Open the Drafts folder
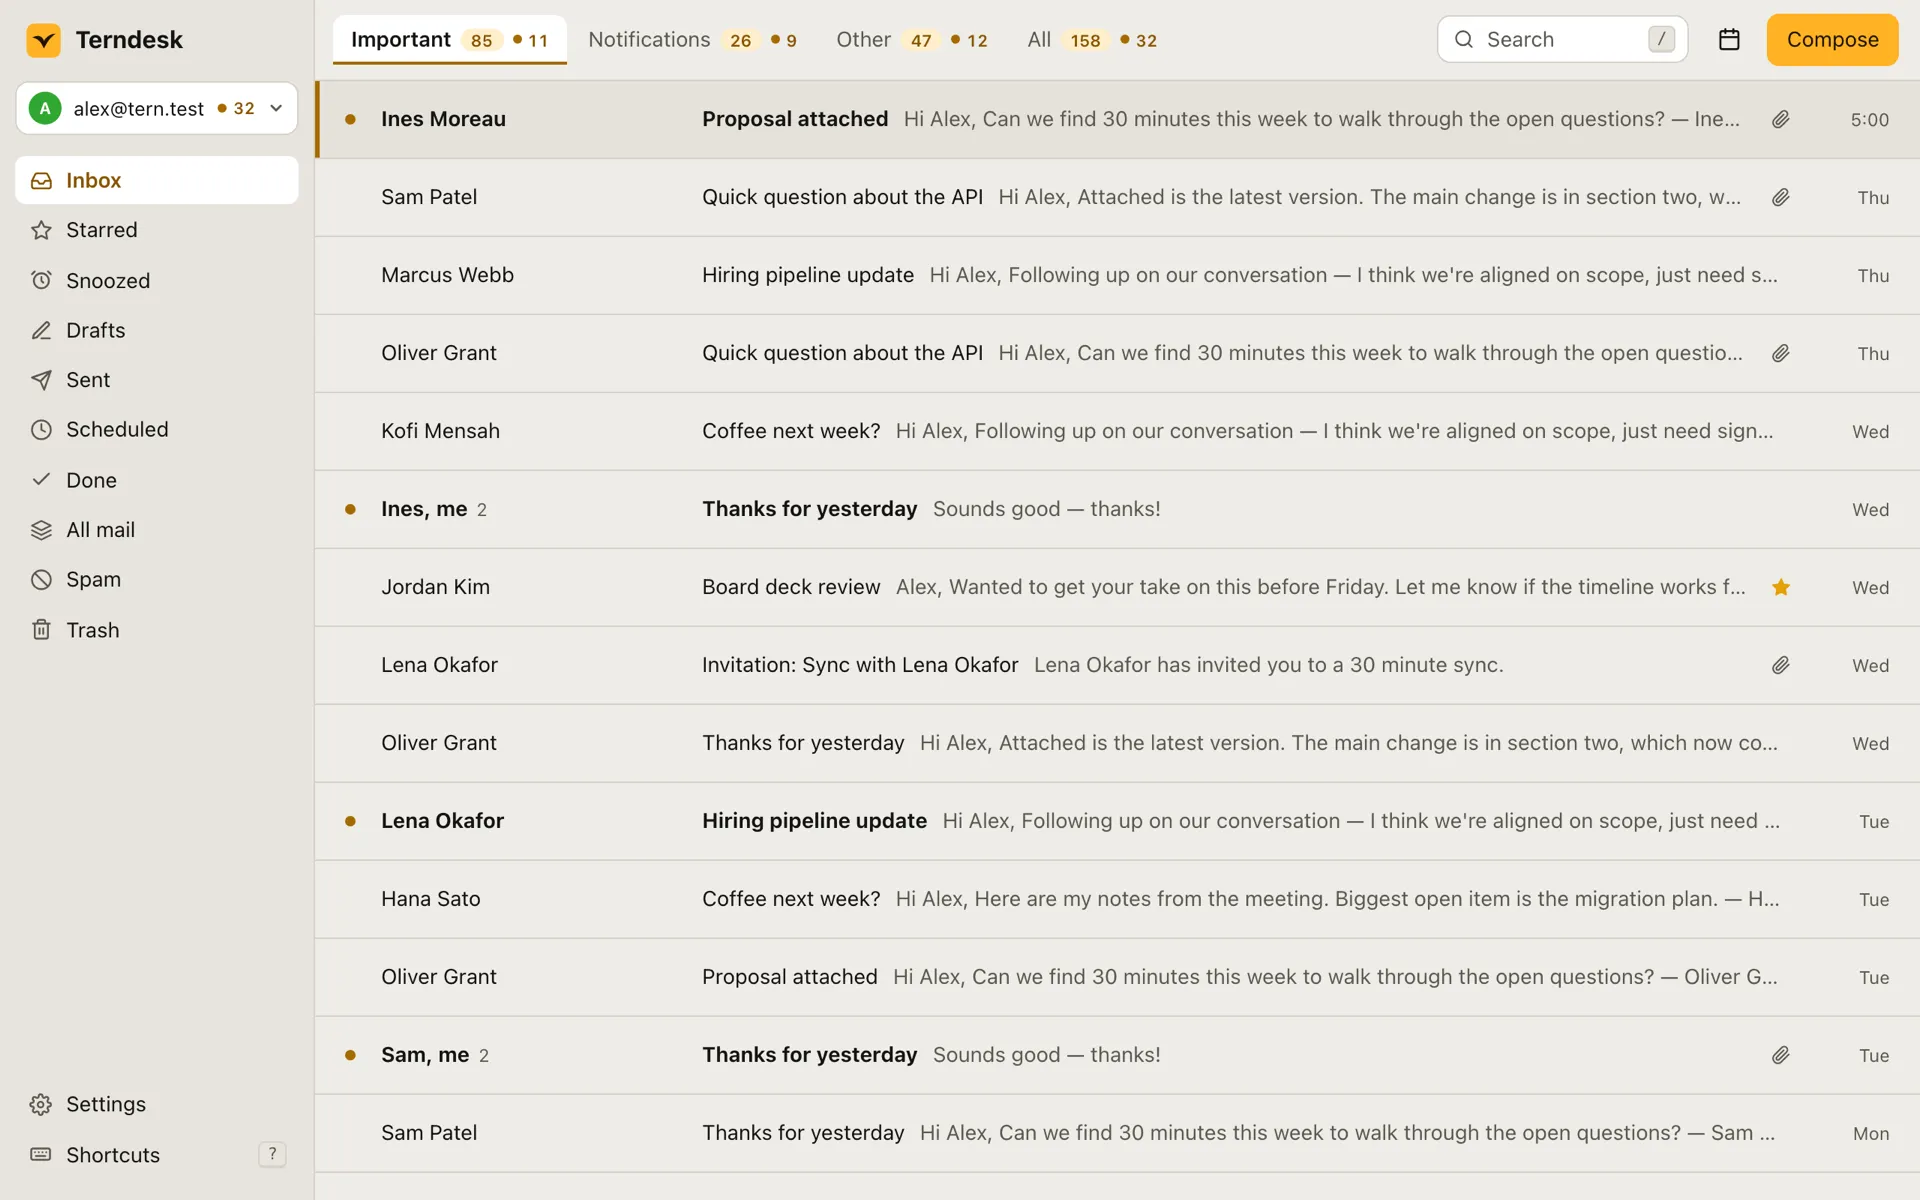 (x=157, y=330)
